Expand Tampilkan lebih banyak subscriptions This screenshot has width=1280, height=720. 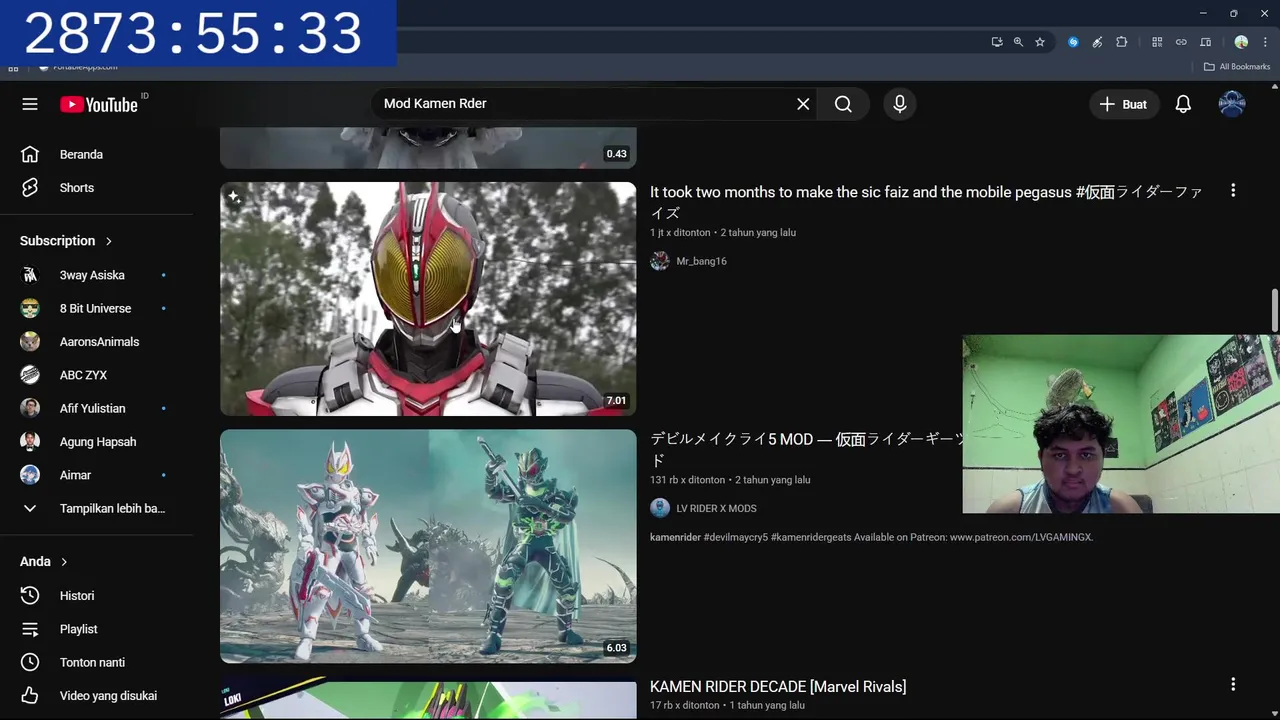[96, 508]
